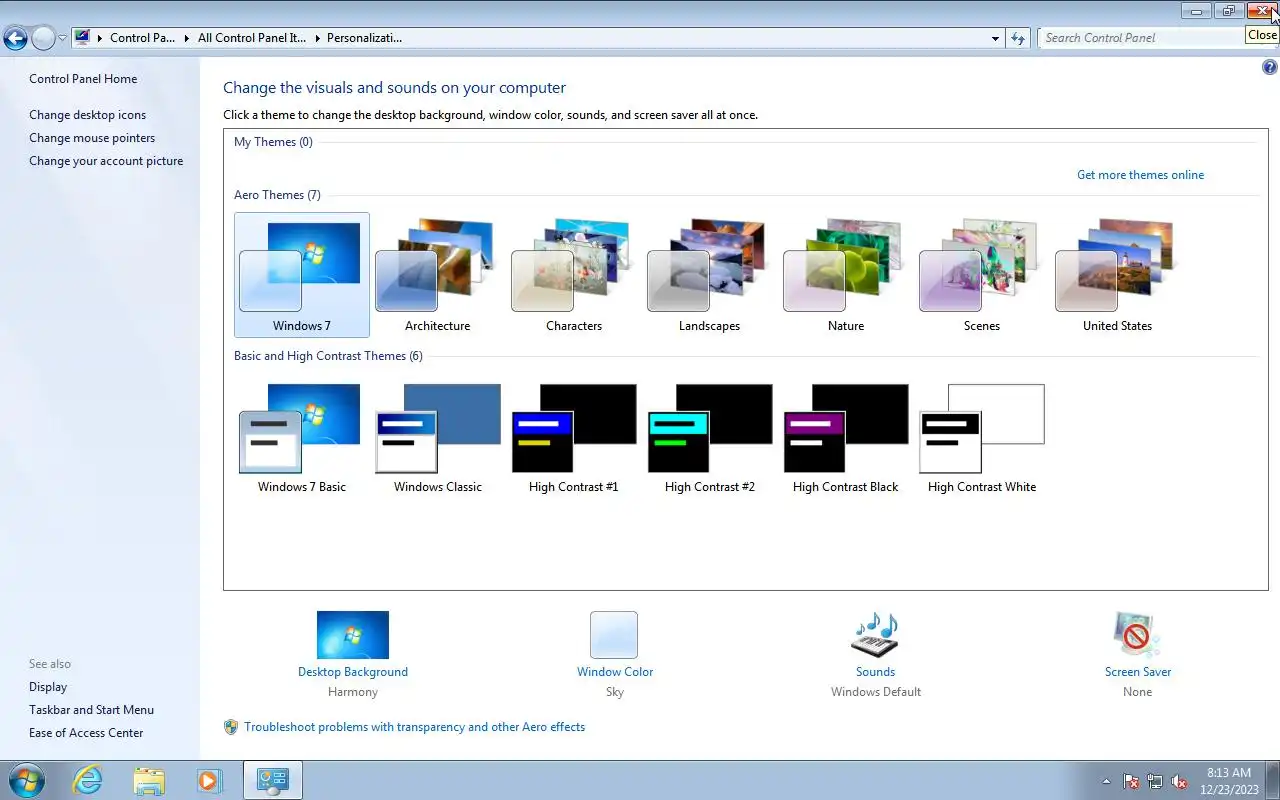This screenshot has height=800, width=1280.
Task: Restore down the Personalization window
Action: coord(1229,10)
